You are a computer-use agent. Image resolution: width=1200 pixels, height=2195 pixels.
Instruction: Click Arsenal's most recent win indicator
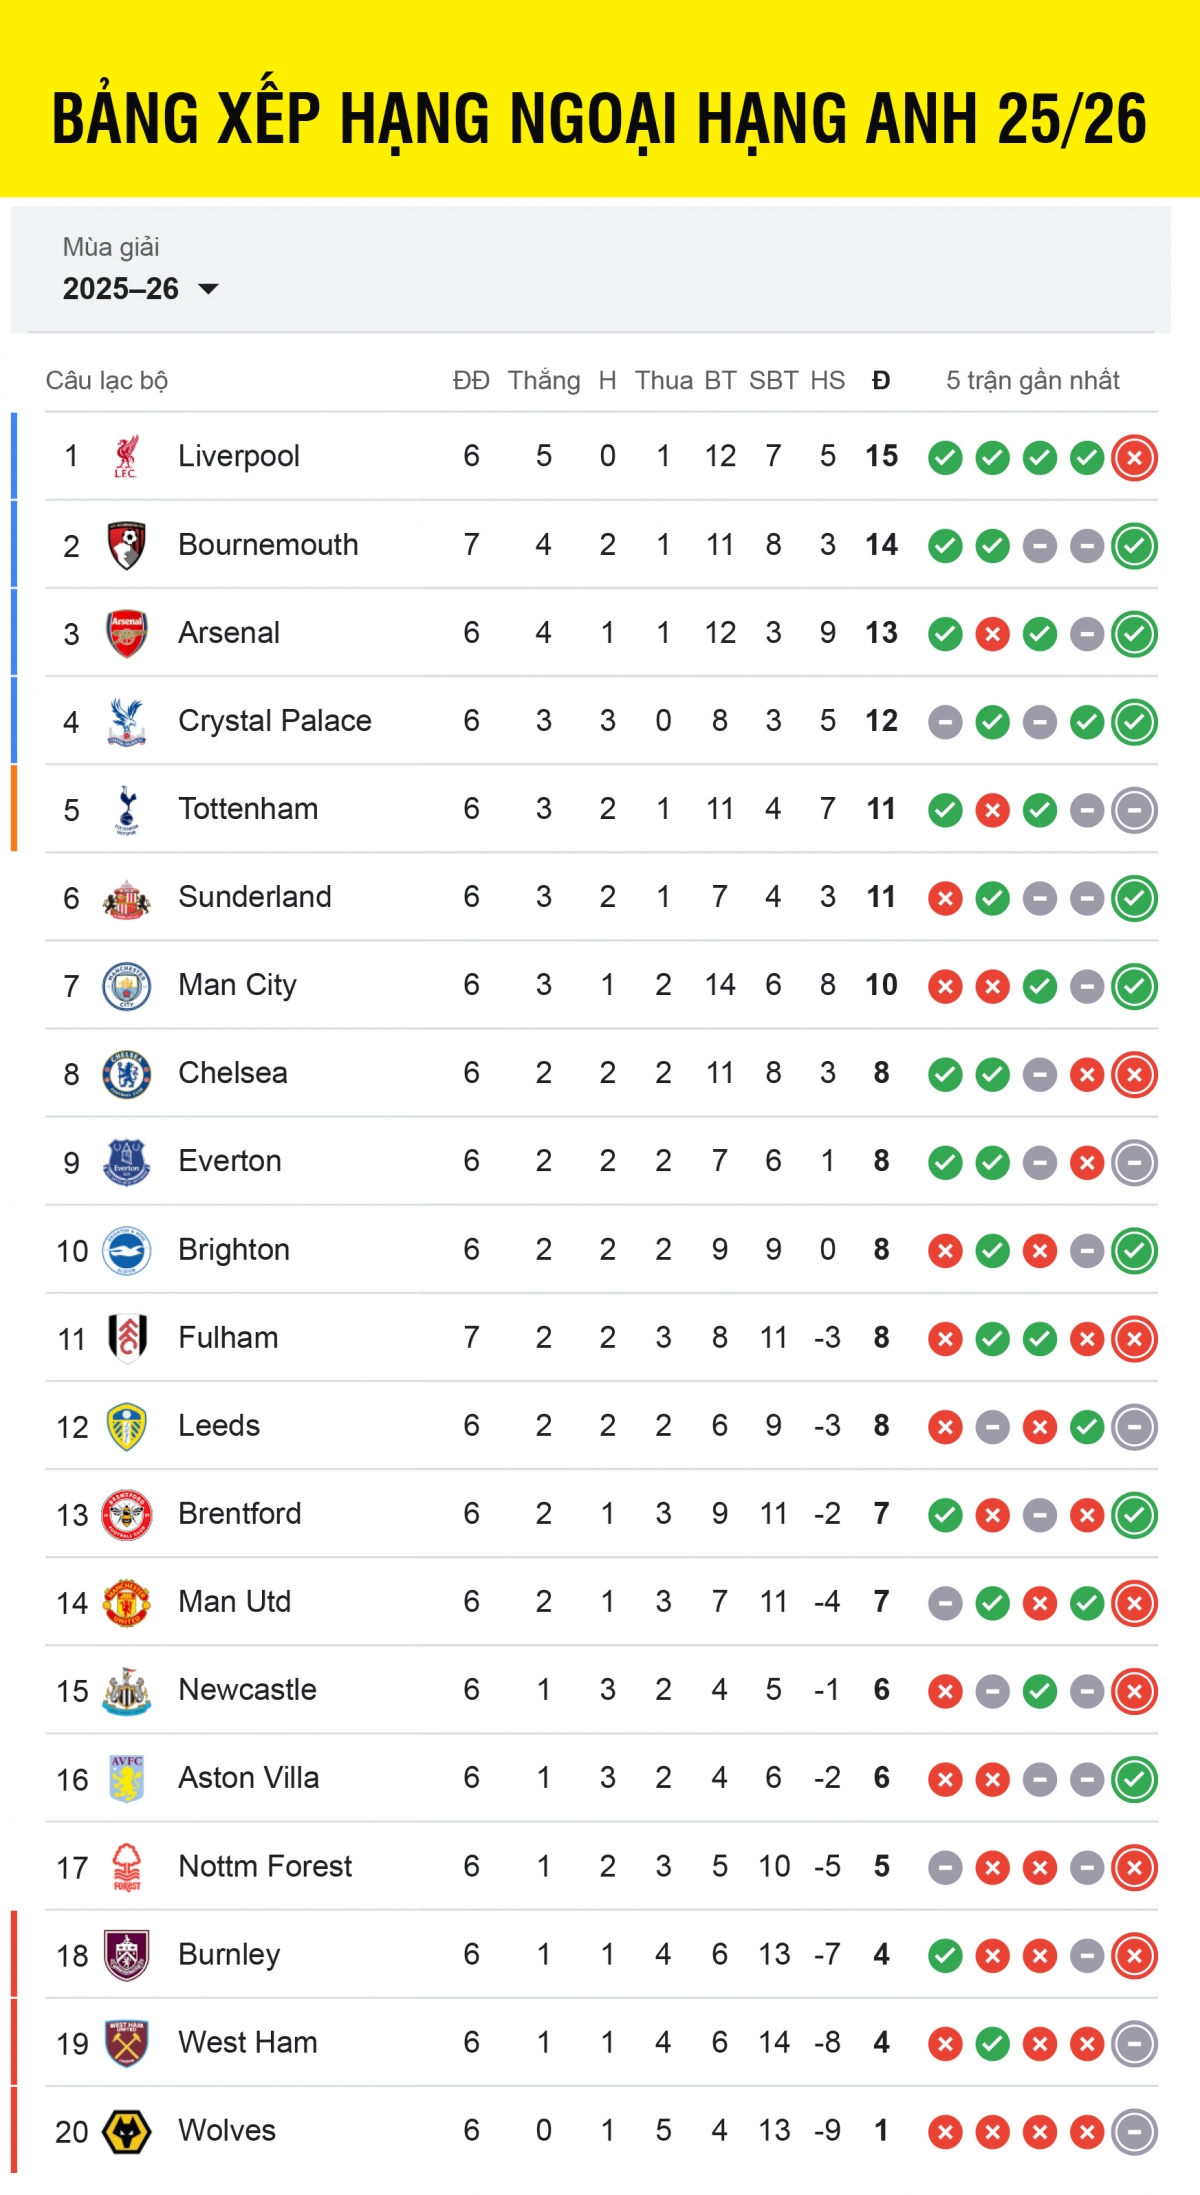click(1135, 634)
